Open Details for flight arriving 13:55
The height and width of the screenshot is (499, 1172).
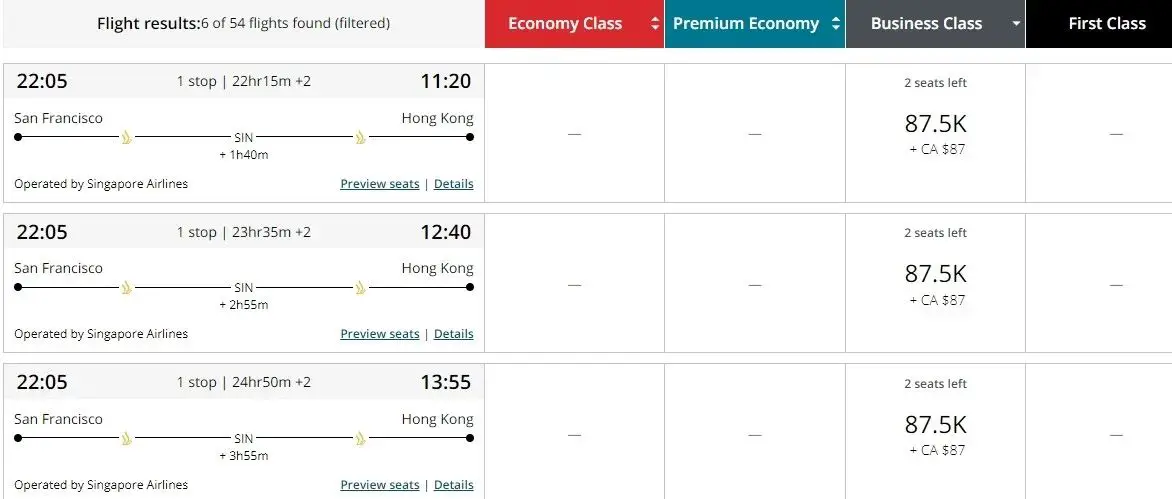point(453,485)
